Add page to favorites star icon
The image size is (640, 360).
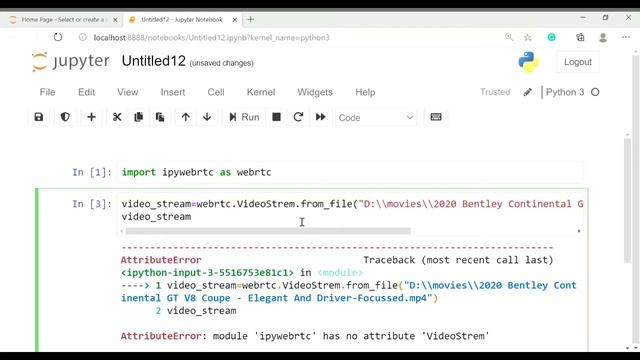(528, 38)
